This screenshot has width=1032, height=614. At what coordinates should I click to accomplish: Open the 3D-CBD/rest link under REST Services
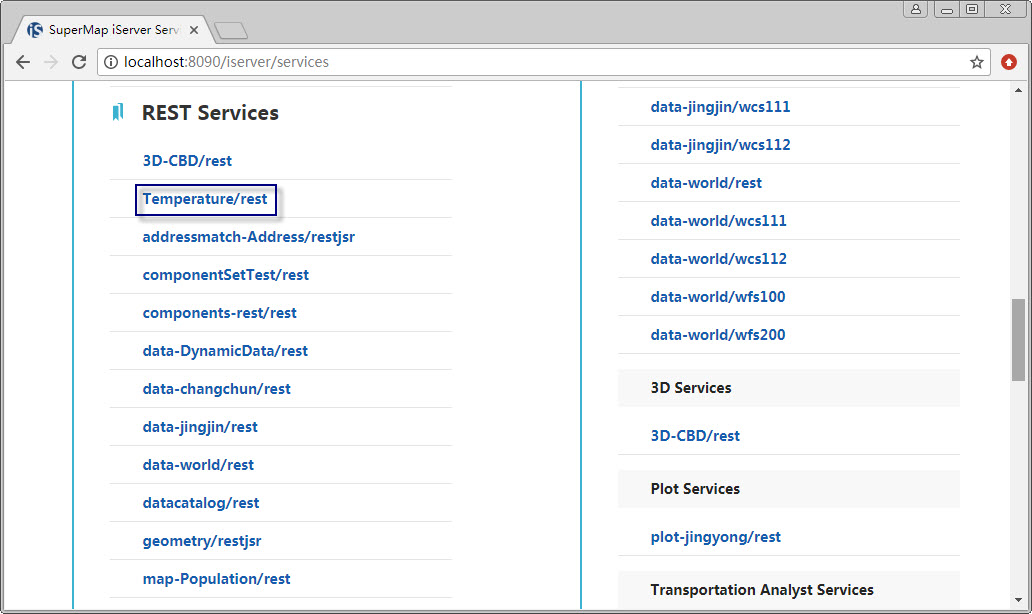click(187, 161)
